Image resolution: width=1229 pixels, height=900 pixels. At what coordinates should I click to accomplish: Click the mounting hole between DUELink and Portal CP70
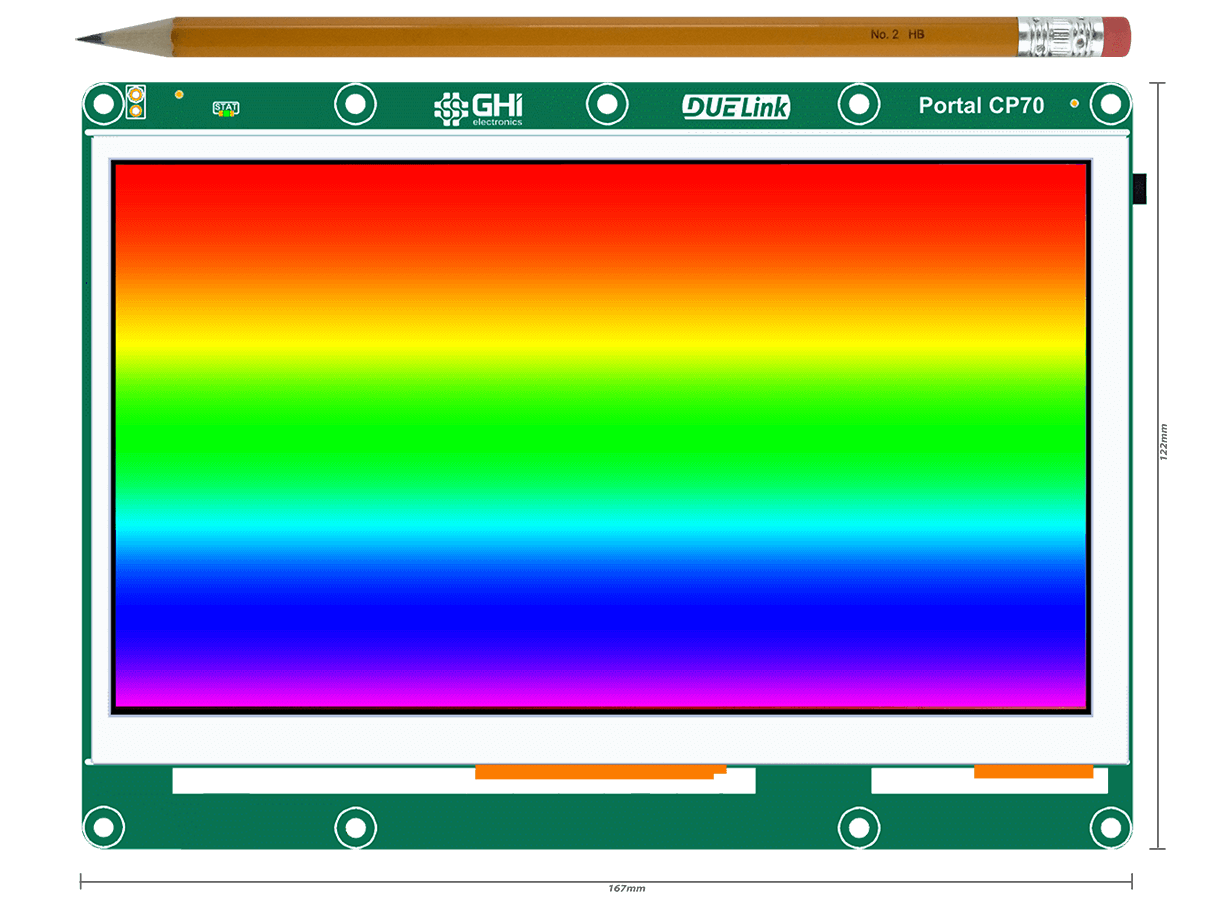click(858, 104)
